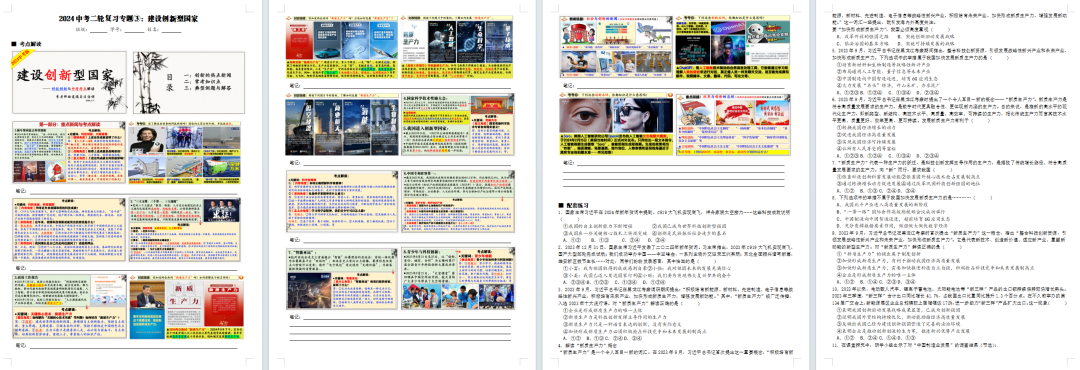The image size is (1080, 370).
Task: Select the 第一部分：重点新闻与考点解读 slide
Action: tap(69, 152)
